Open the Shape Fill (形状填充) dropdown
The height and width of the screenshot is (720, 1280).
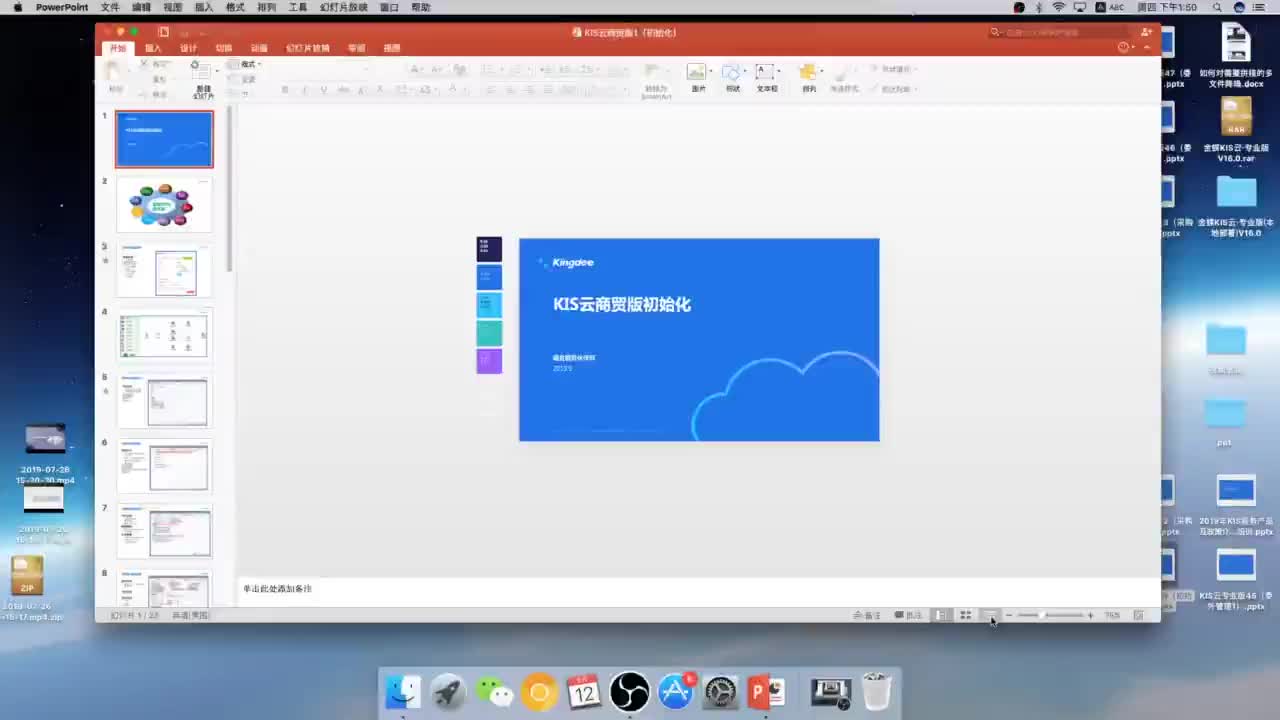click(895, 69)
